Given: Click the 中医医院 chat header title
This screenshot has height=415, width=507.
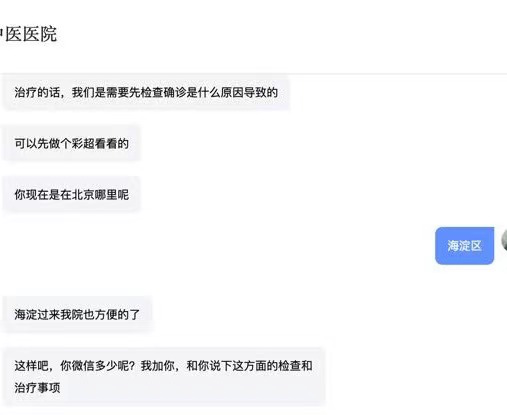Looking at the screenshot, I should 28,34.
